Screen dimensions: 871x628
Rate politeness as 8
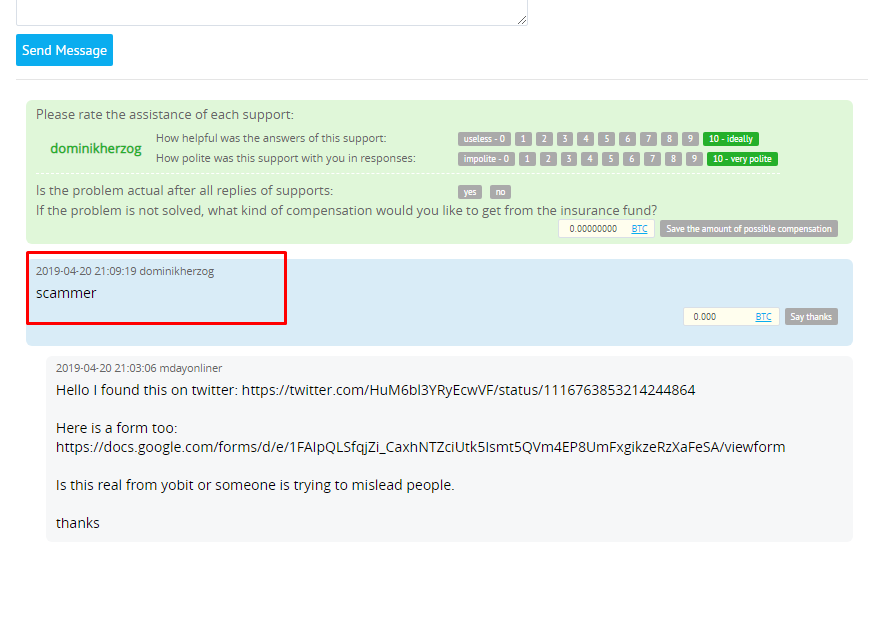coord(673,159)
